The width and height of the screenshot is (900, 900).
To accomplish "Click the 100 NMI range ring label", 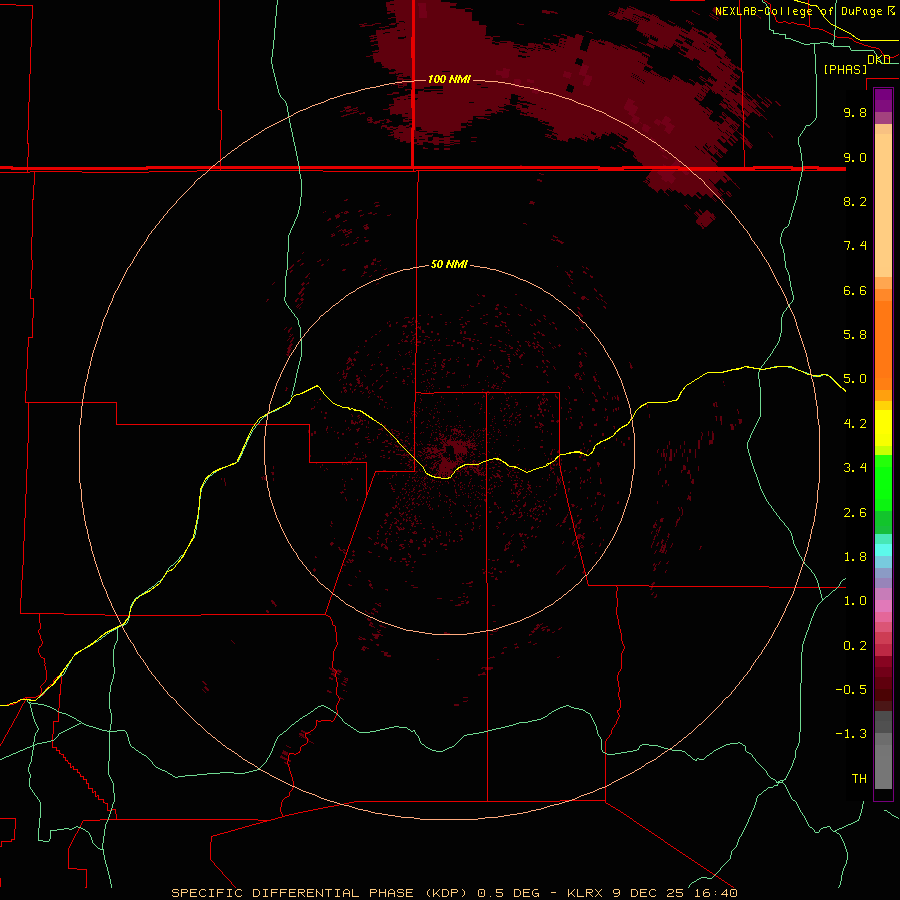I will 449,79.
